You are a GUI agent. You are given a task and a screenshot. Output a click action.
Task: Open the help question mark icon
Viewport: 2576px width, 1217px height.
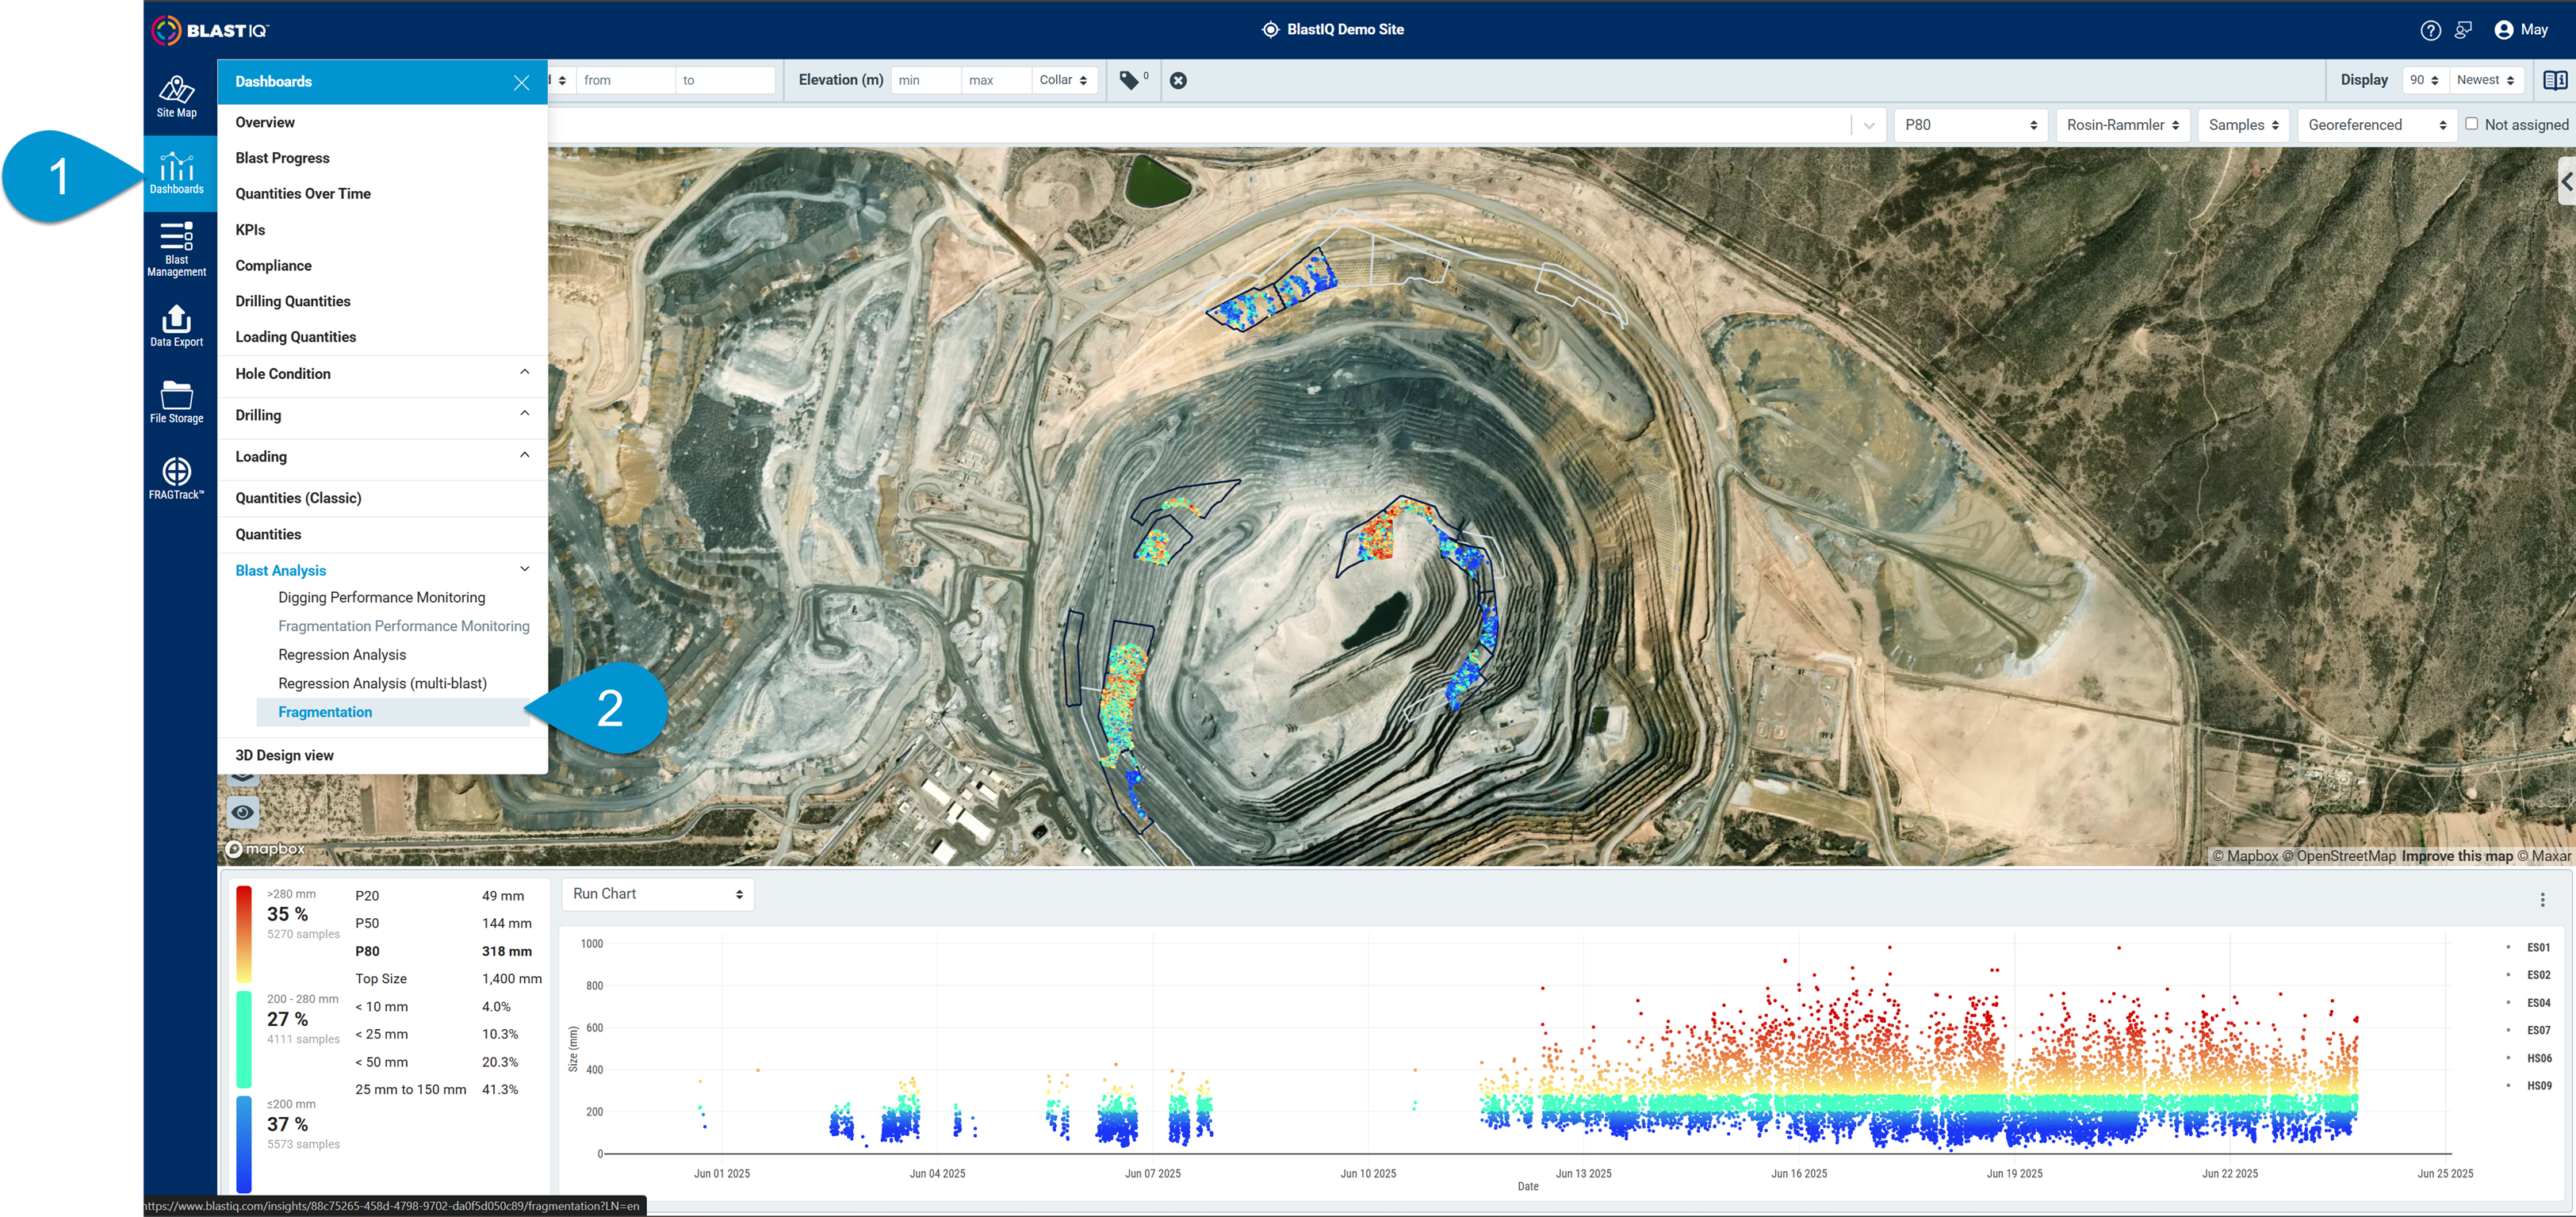tap(2430, 30)
